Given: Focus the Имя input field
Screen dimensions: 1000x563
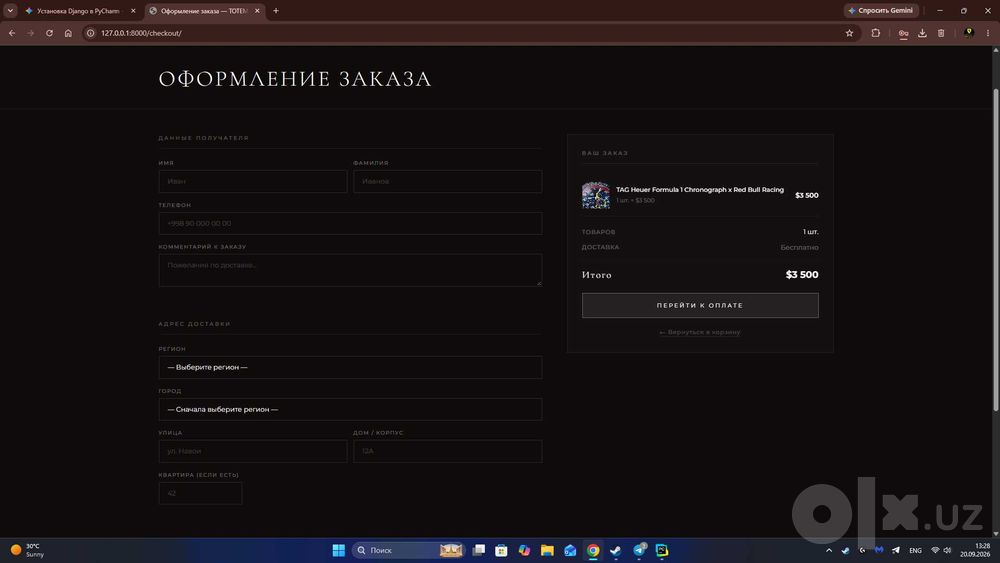Looking at the screenshot, I should 253,182.
